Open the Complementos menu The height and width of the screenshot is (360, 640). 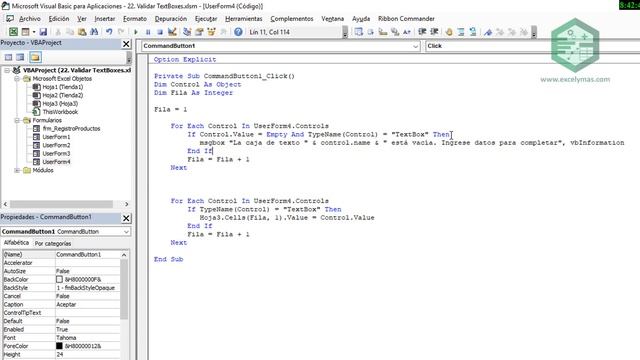292,19
